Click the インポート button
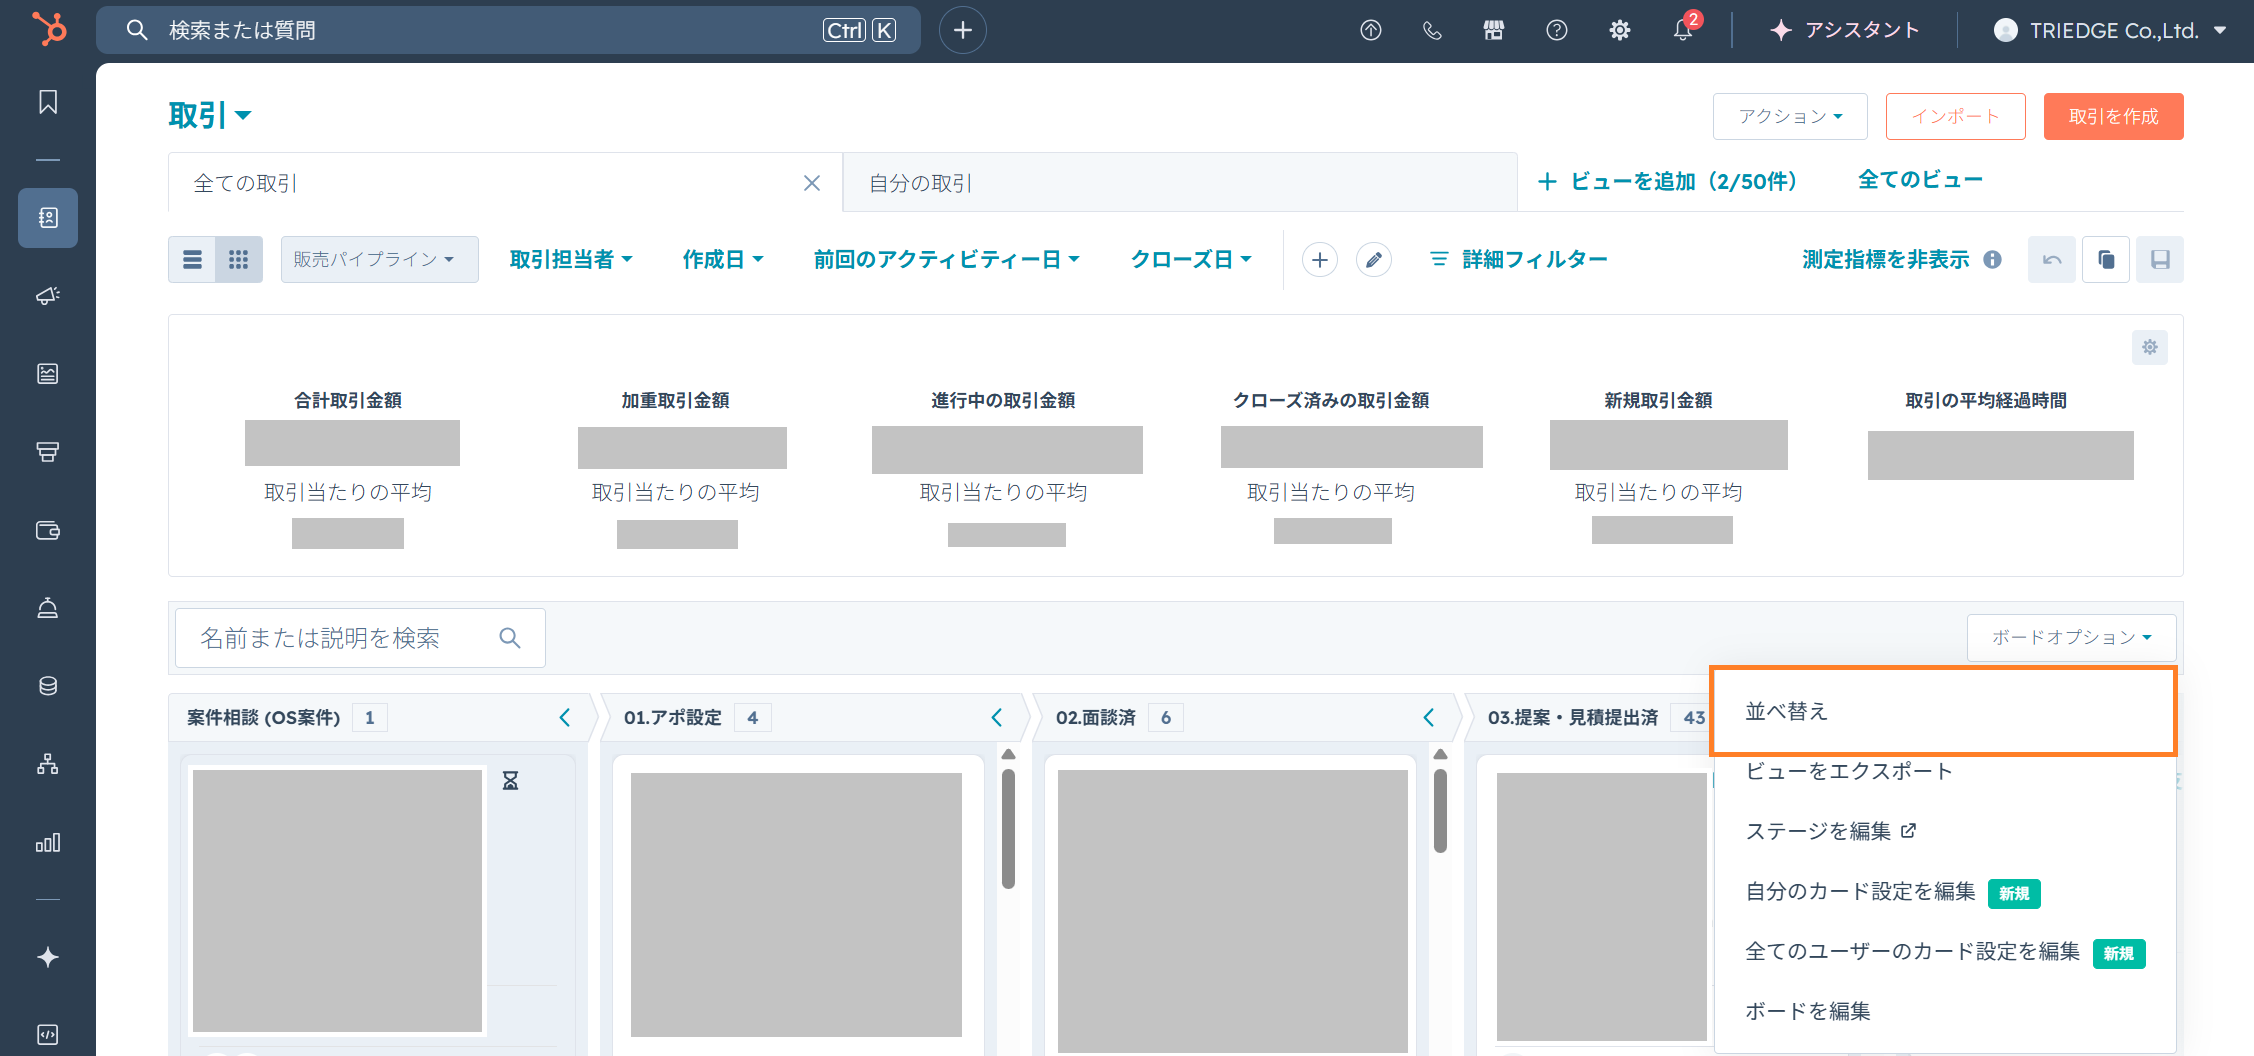The height and width of the screenshot is (1056, 2254). coord(1956,116)
